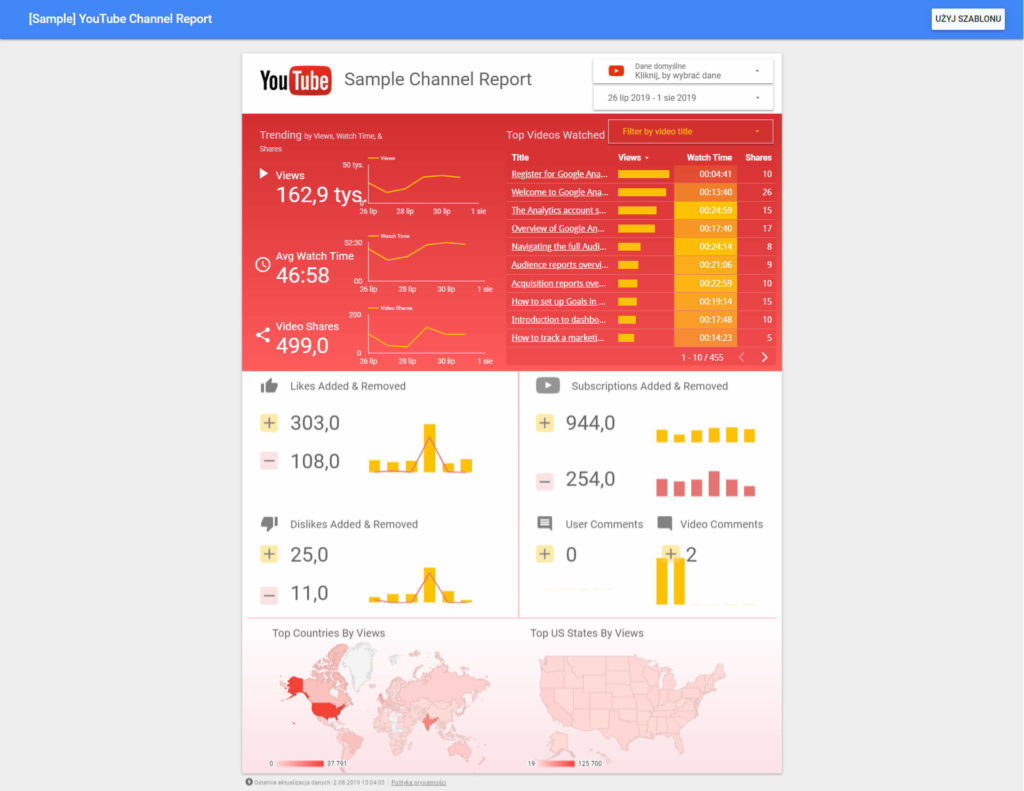
Task: Click the Avg Watch Time clock icon
Action: (x=263, y=265)
